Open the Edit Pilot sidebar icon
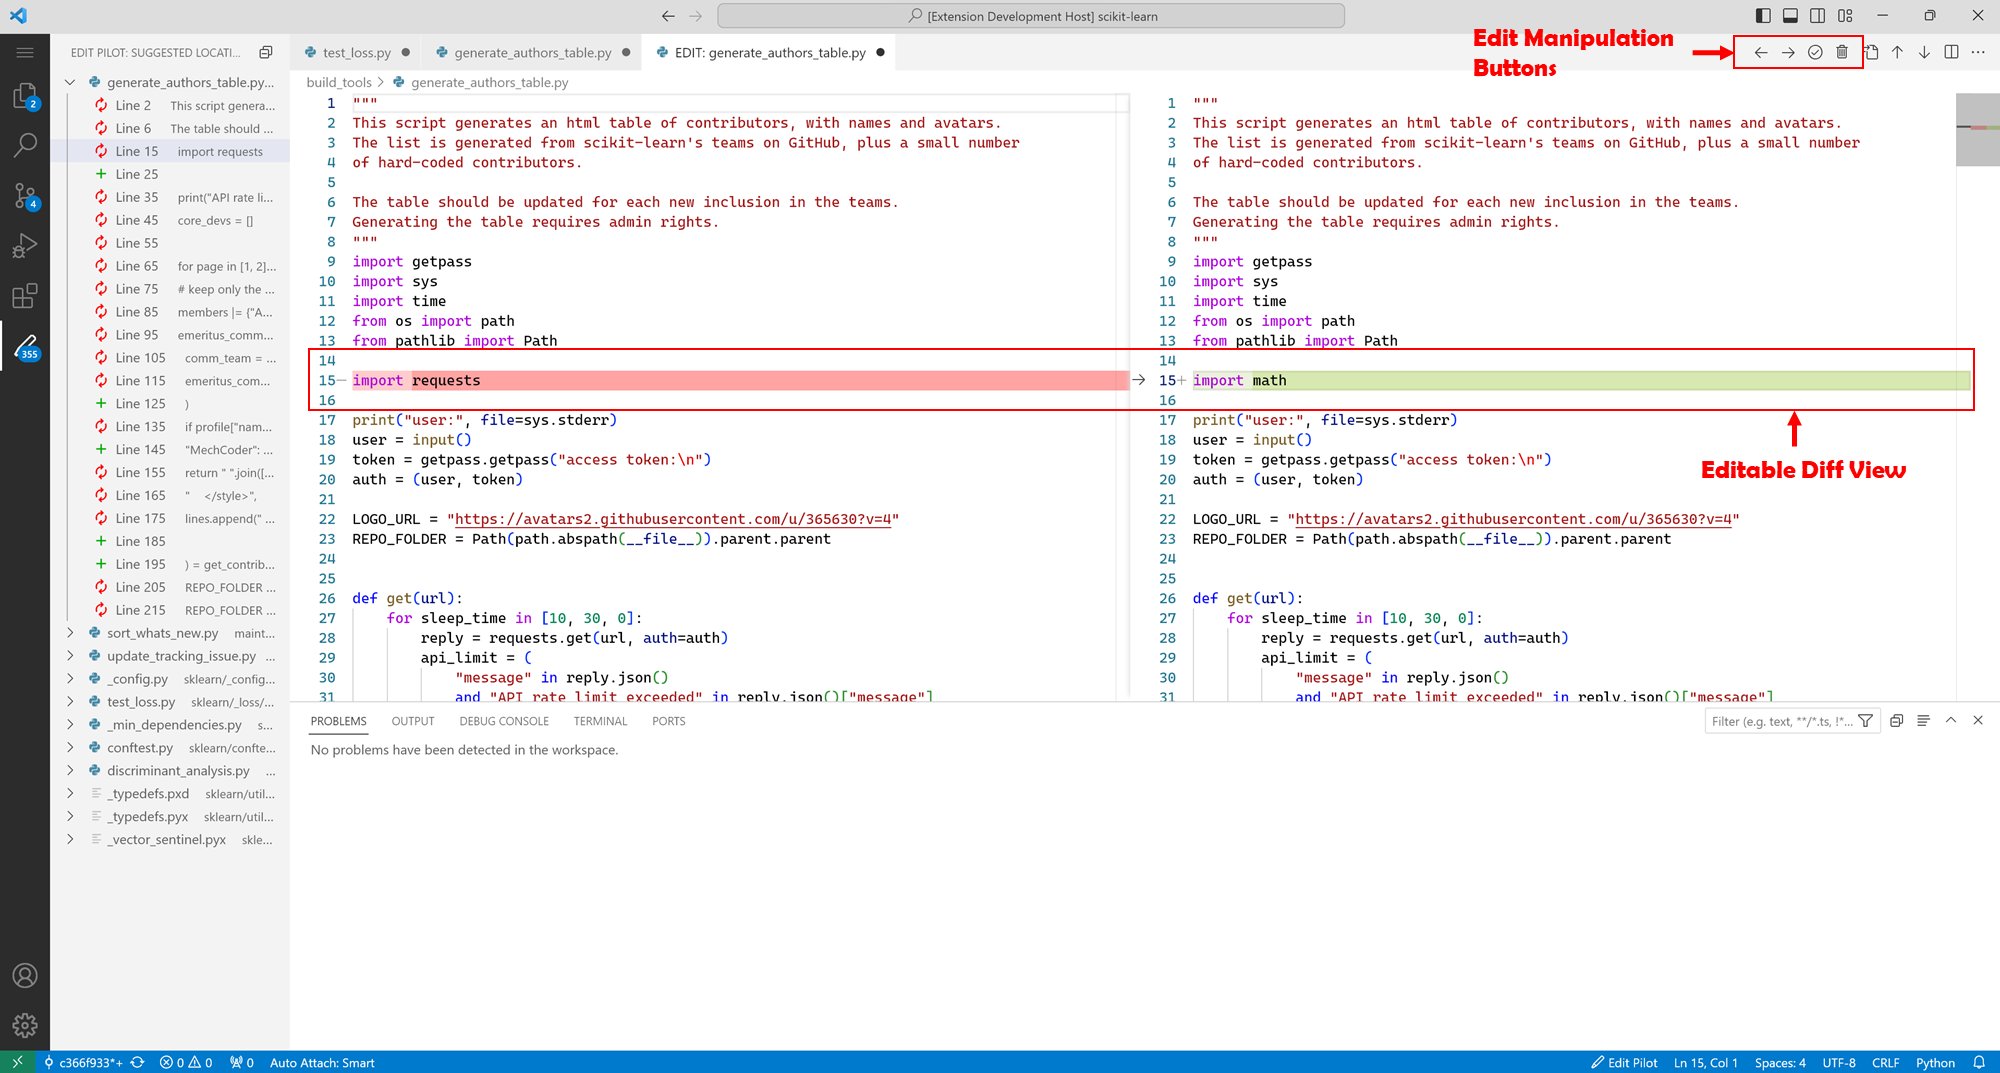 (x=25, y=347)
